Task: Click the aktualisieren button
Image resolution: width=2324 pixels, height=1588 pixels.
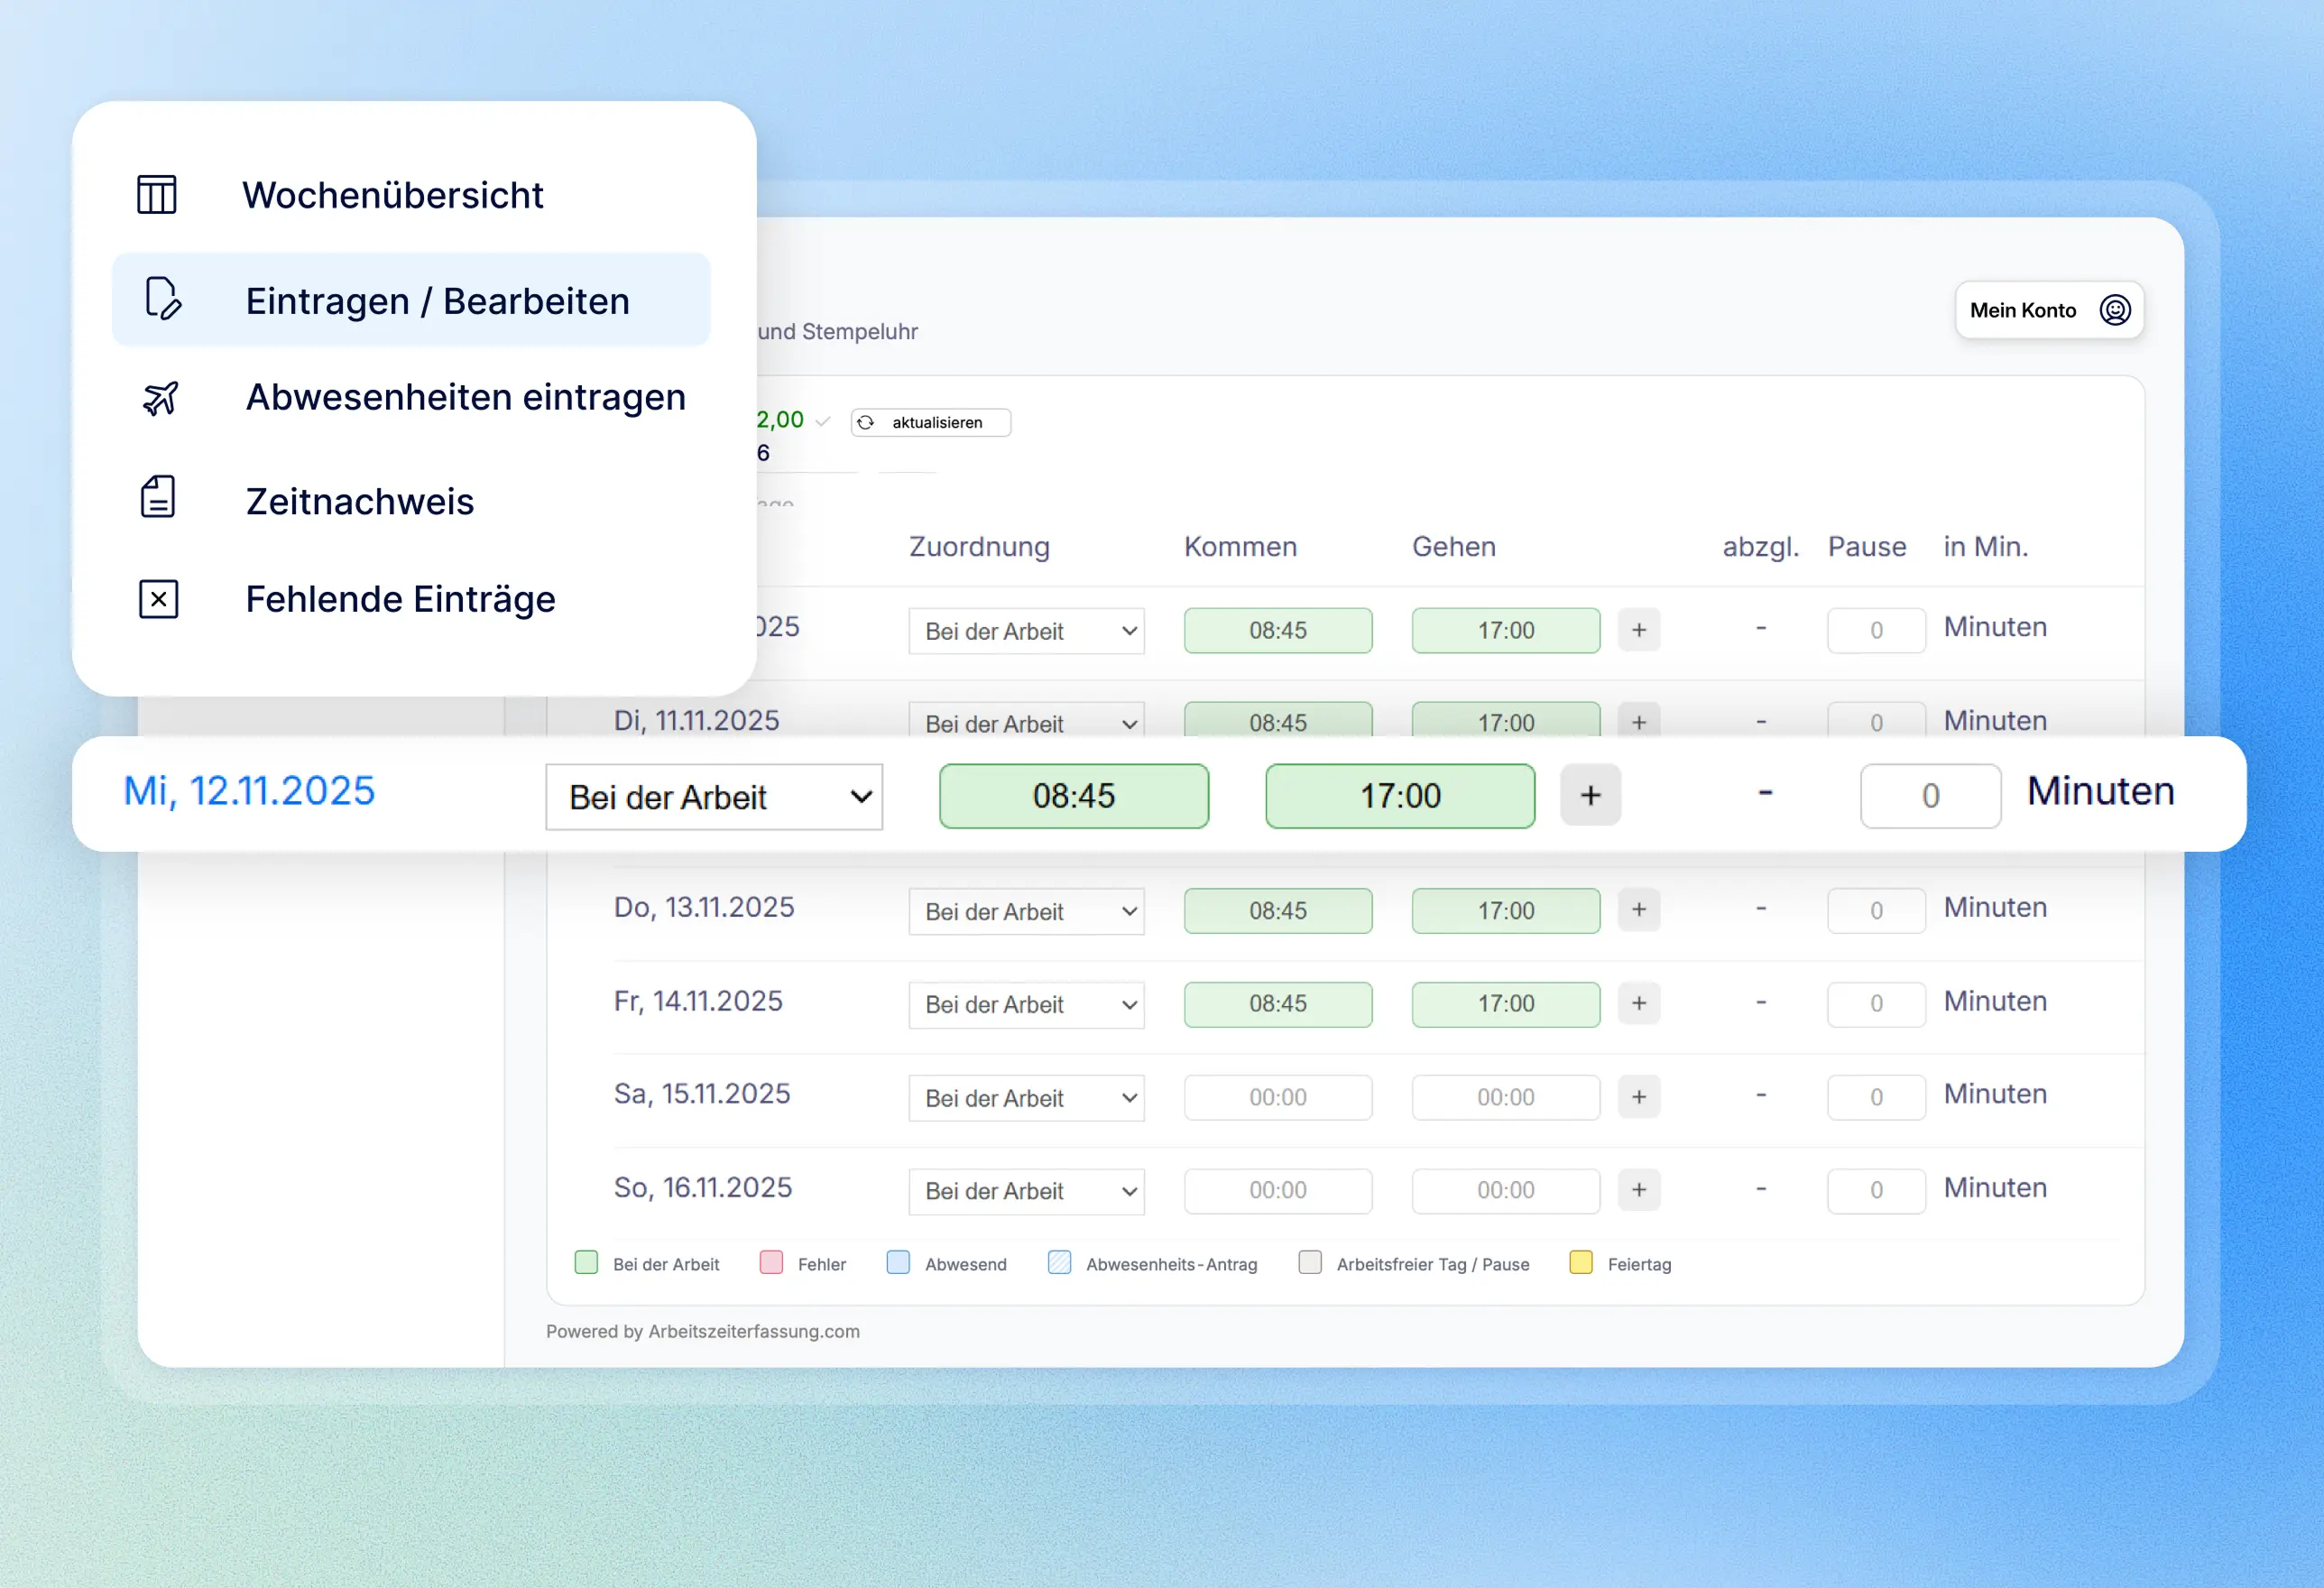Action: [930, 422]
